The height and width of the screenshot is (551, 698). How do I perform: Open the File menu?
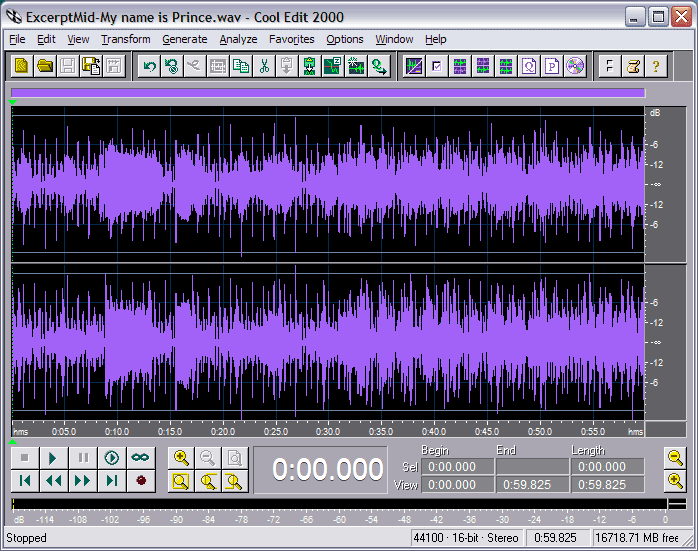[17, 40]
